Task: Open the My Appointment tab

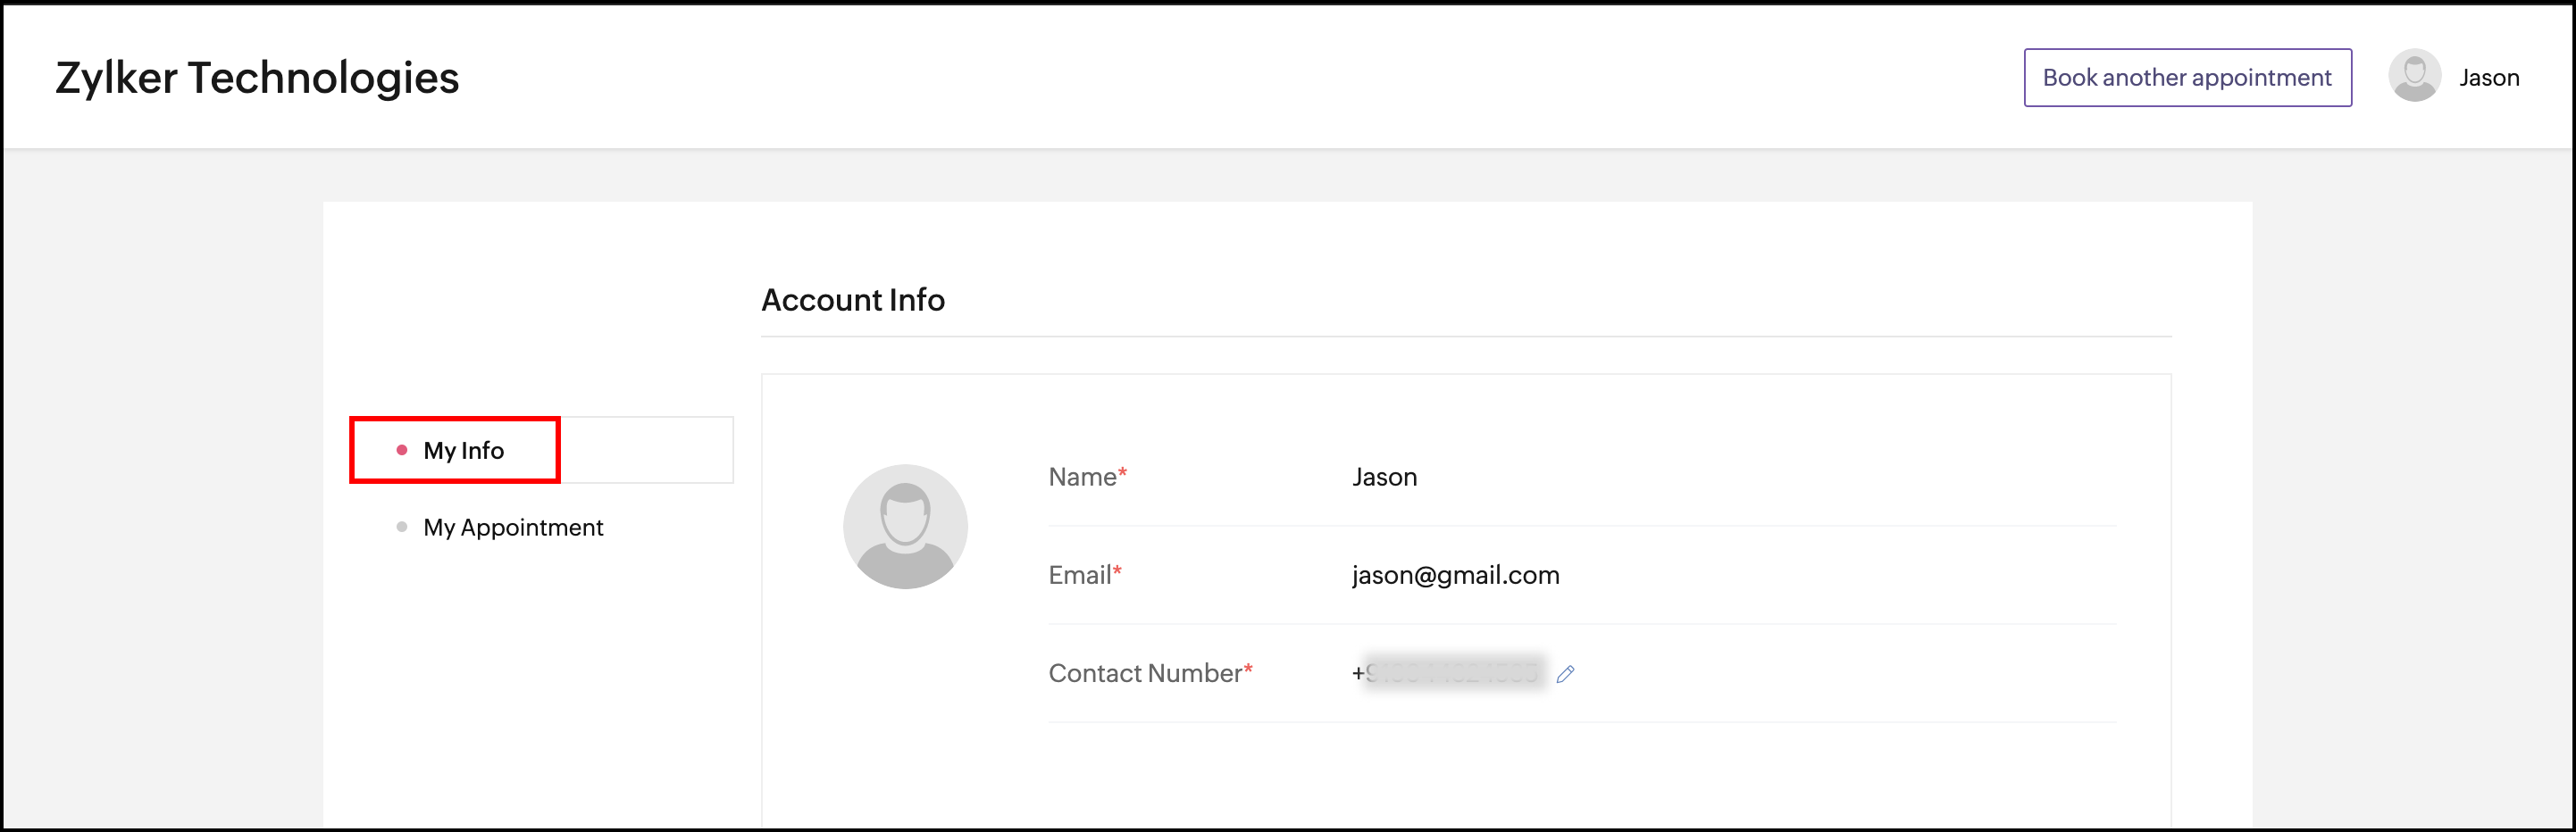Action: [x=512, y=527]
